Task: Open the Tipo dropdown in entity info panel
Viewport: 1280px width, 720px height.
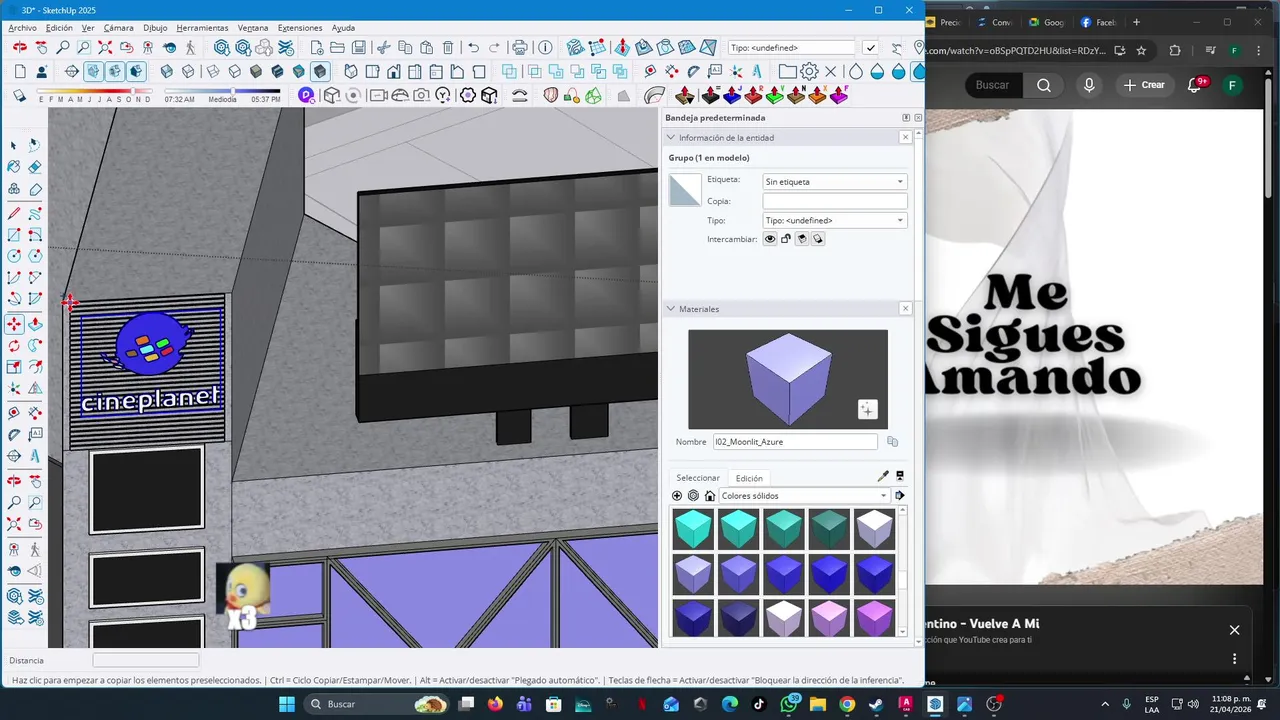Action: (835, 220)
